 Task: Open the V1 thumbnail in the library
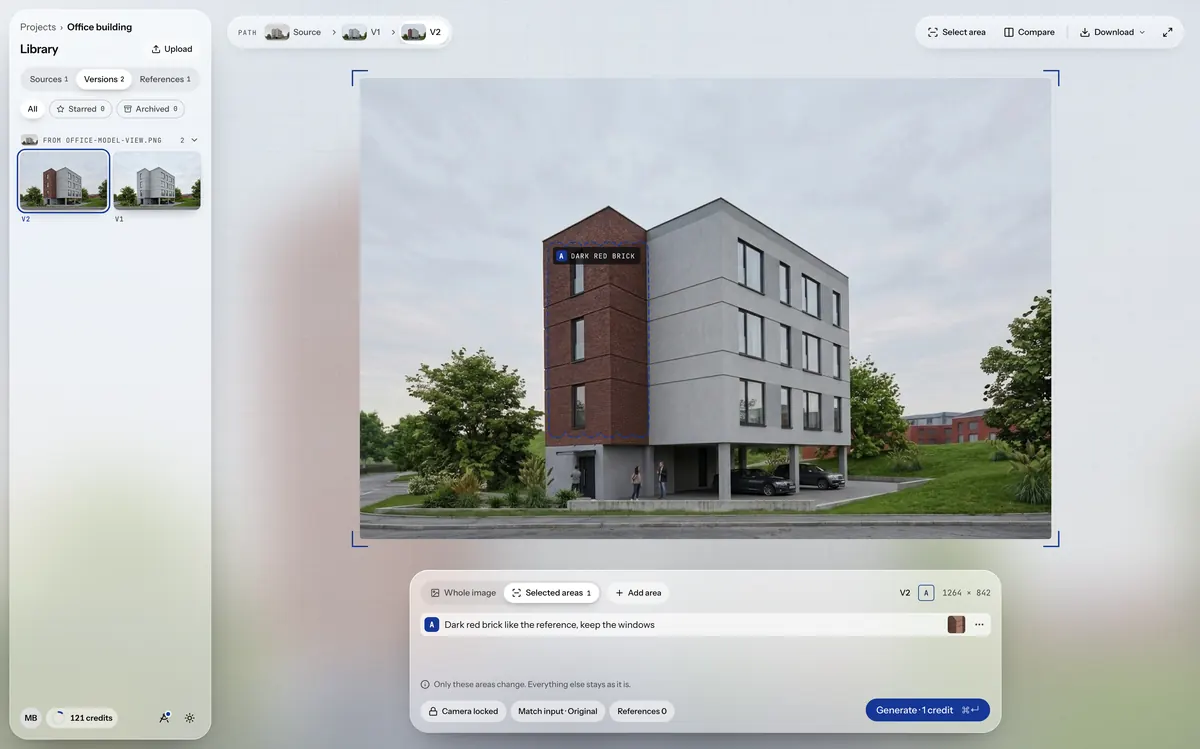click(157, 181)
